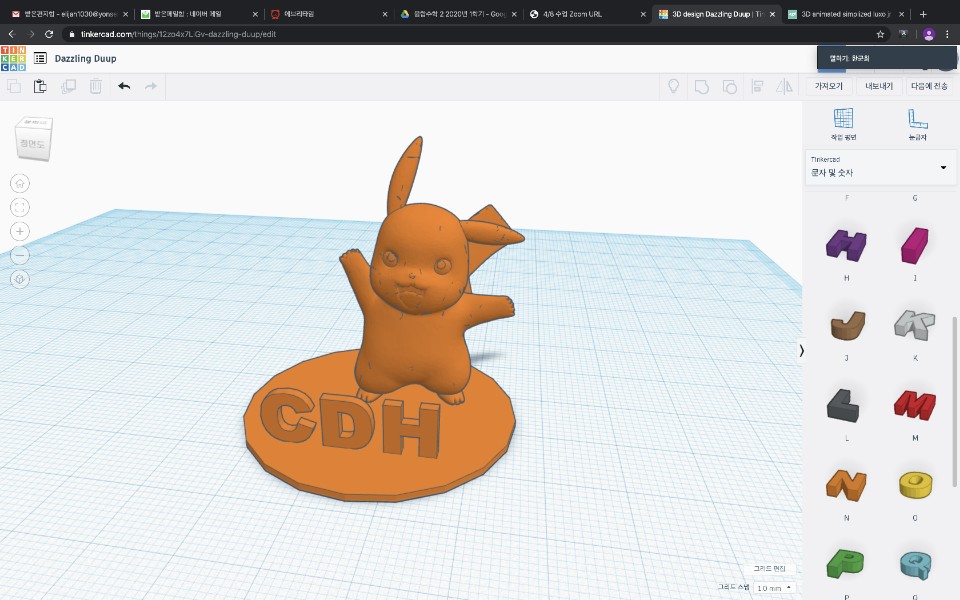Open the 문자 및 숫자 shape category dropdown
Viewport: 960px width, 600px height.
(880, 167)
